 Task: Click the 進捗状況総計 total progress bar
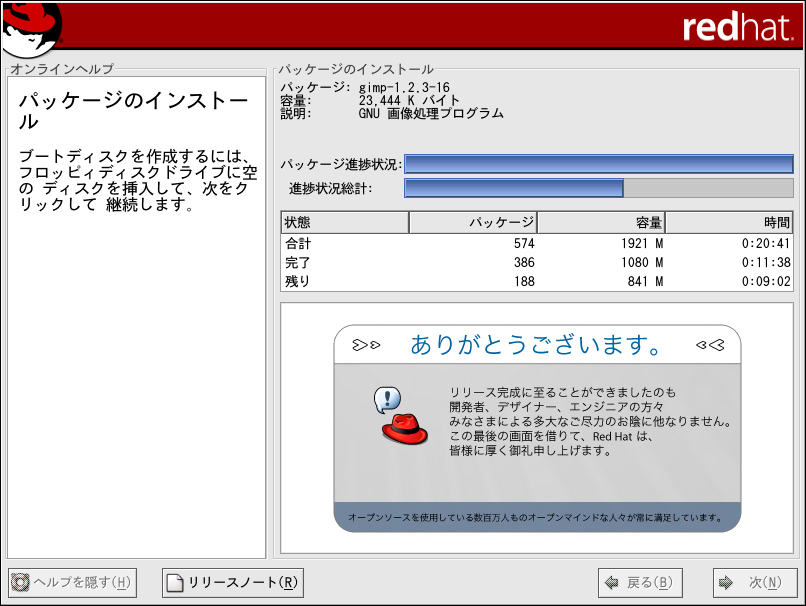[x=598, y=188]
